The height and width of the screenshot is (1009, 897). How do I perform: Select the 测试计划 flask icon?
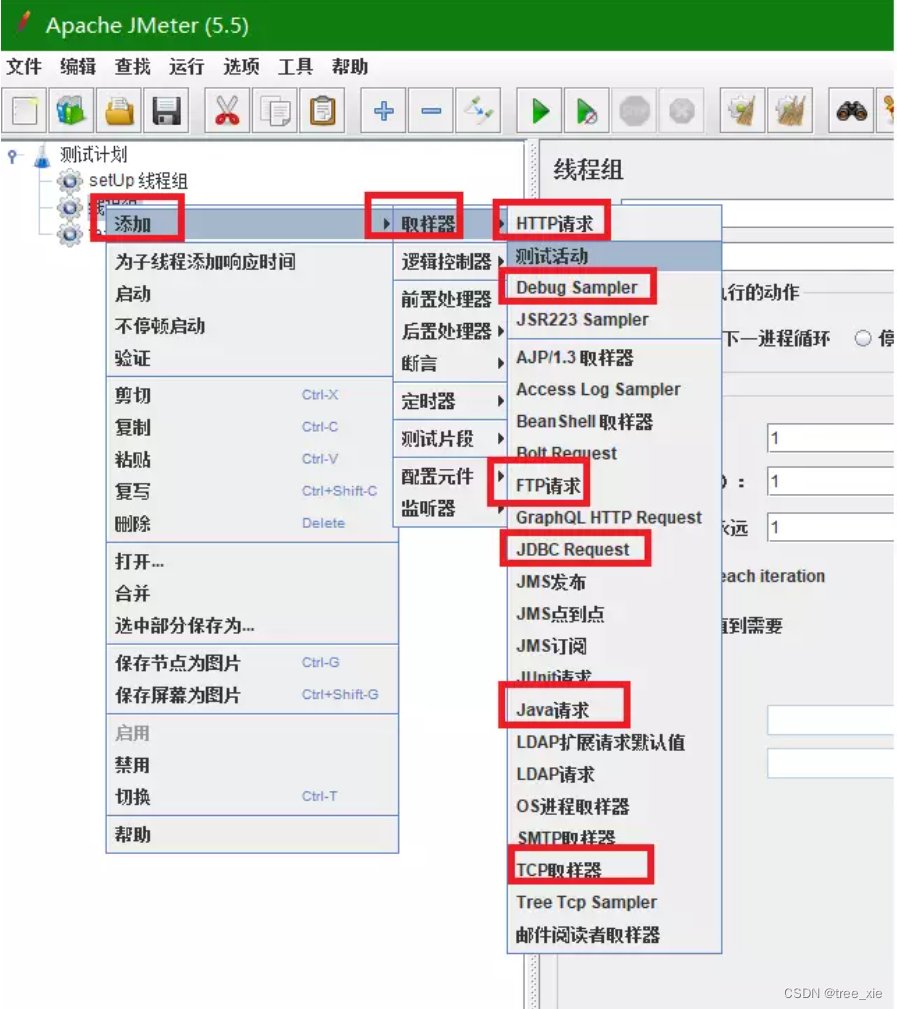pos(42,155)
